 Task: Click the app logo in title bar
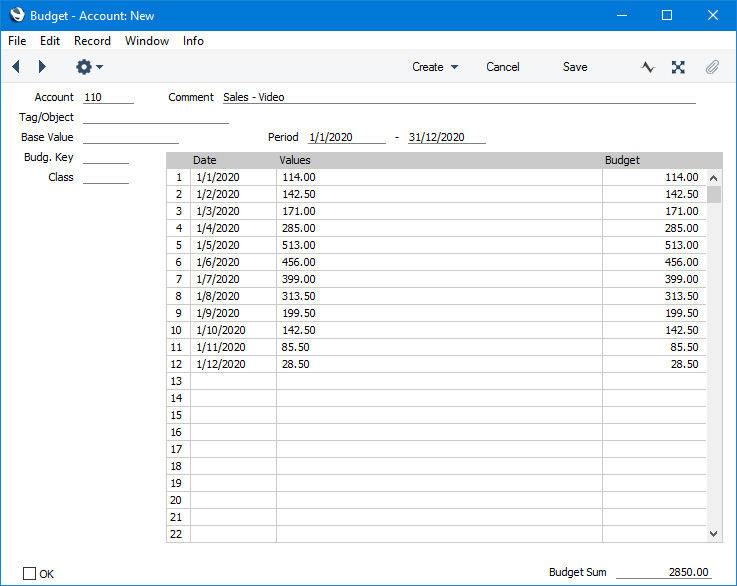16,15
